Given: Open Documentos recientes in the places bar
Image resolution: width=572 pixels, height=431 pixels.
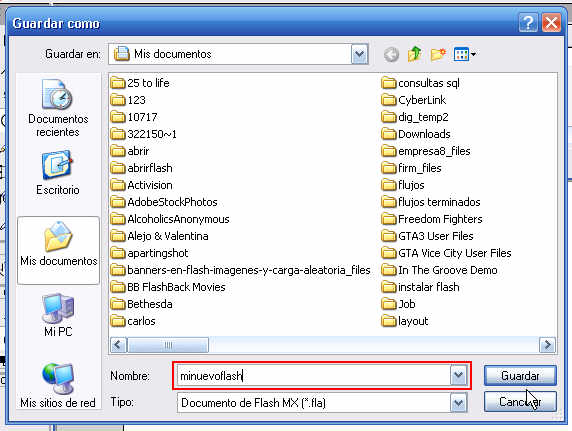Looking at the screenshot, I should (58, 108).
